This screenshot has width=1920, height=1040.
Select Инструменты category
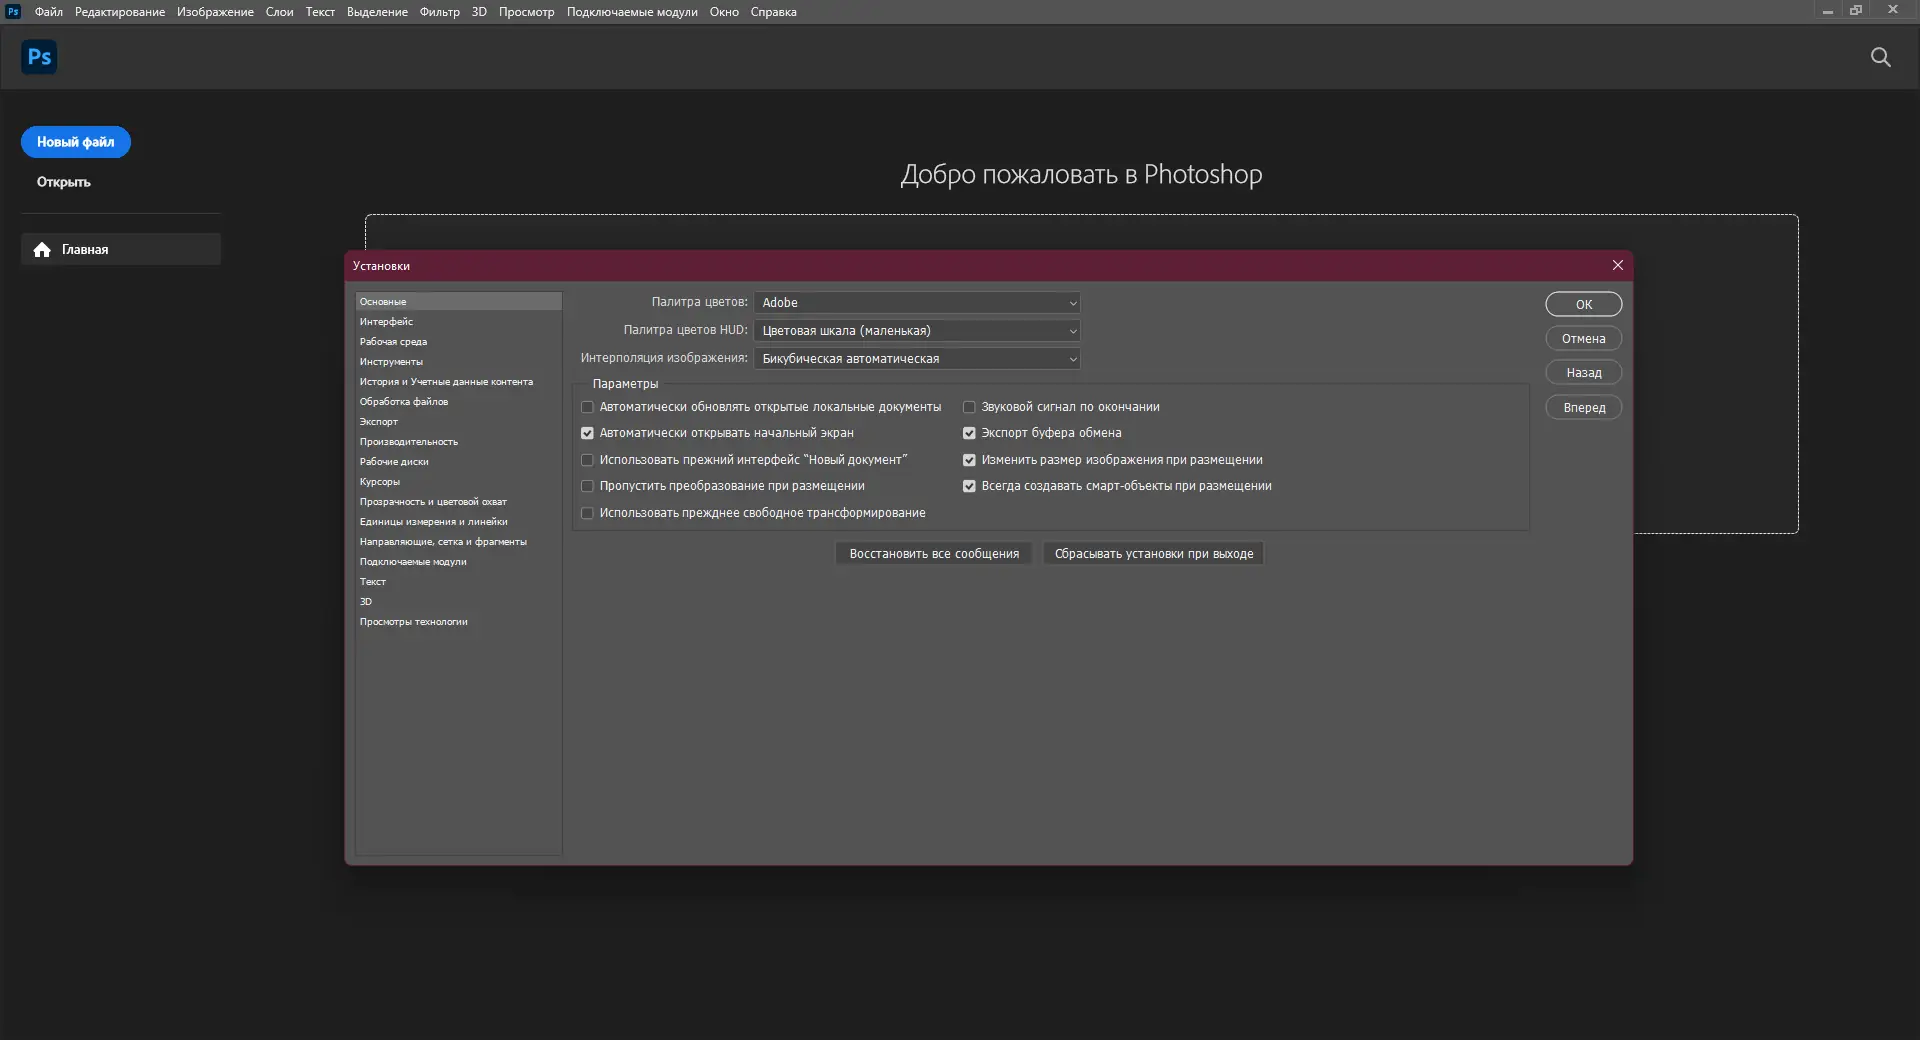coord(458,361)
